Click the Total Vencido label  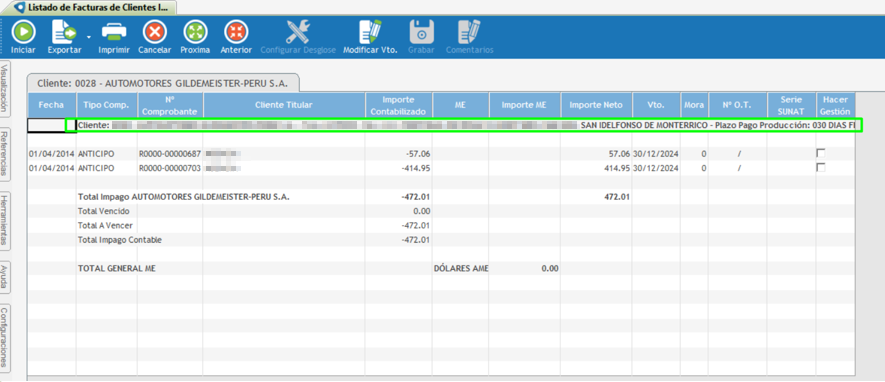(103, 212)
